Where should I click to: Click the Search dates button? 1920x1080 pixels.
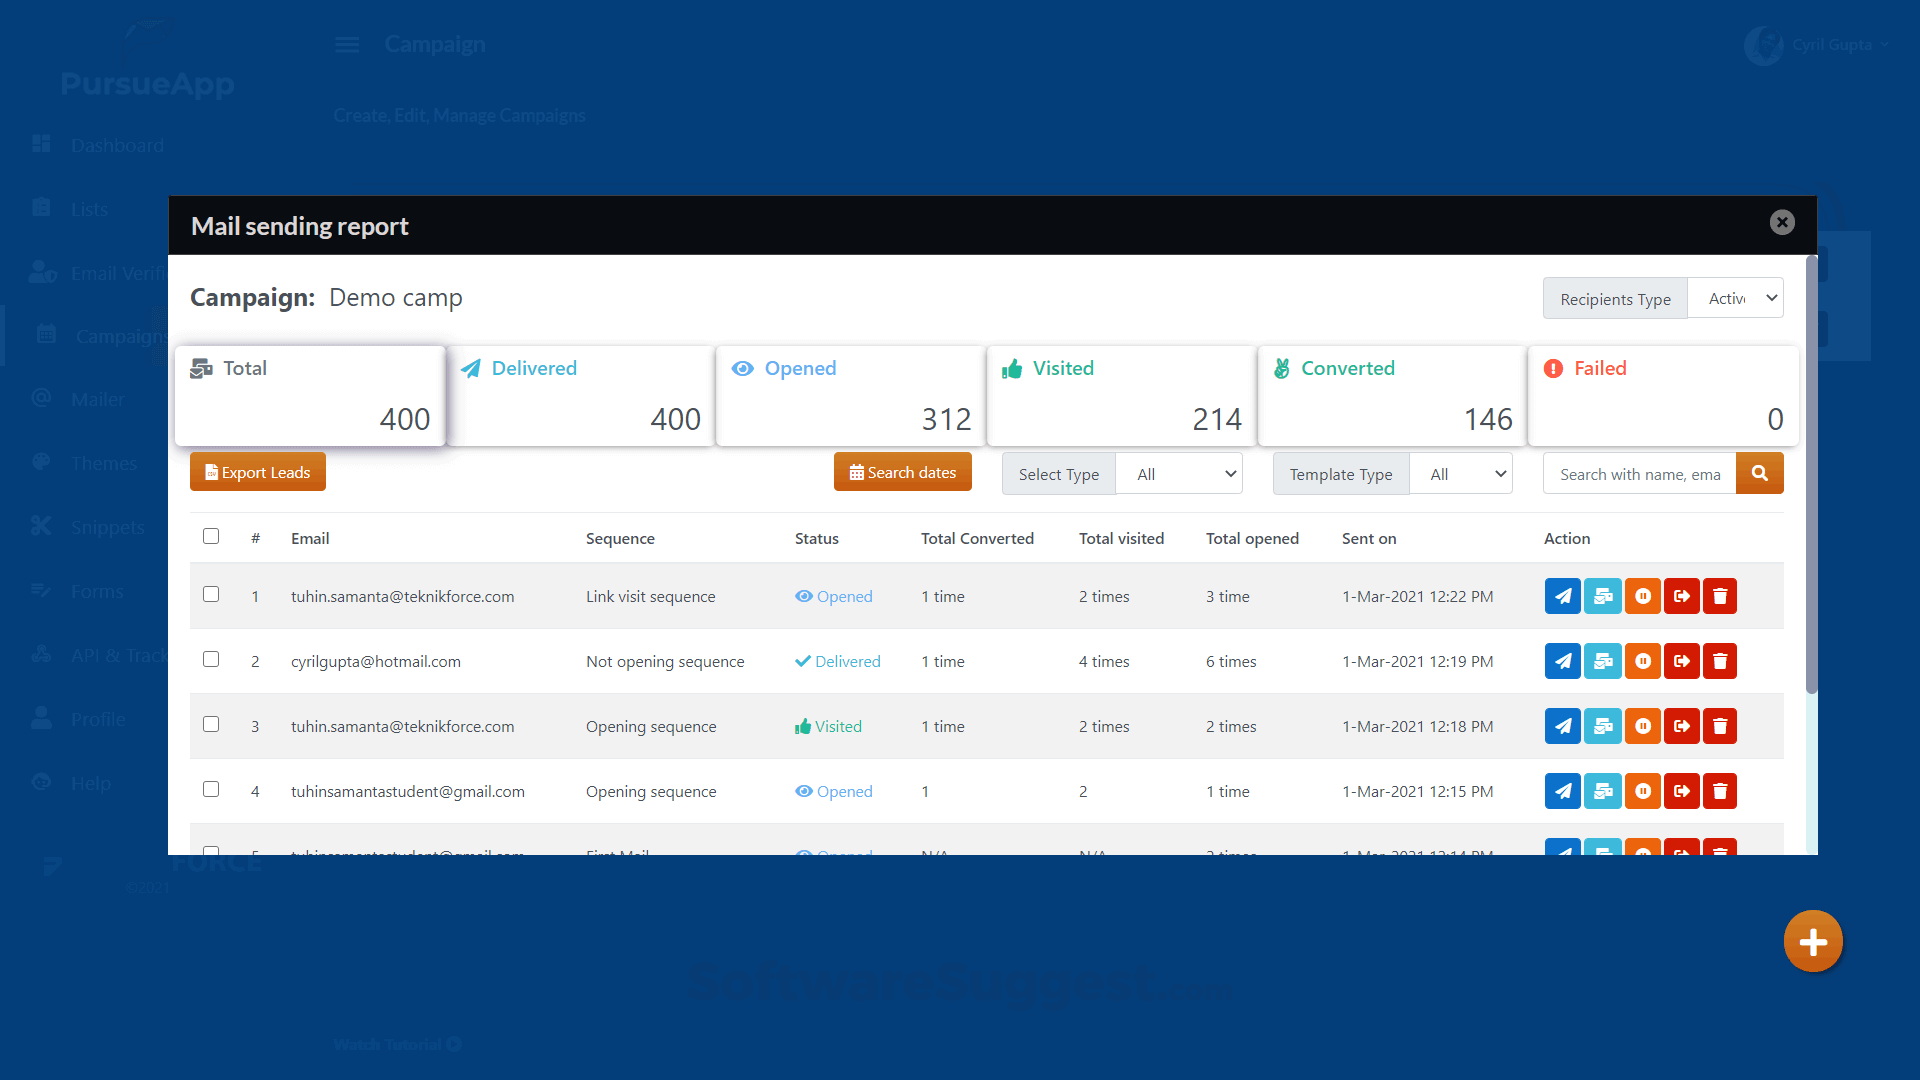(902, 472)
